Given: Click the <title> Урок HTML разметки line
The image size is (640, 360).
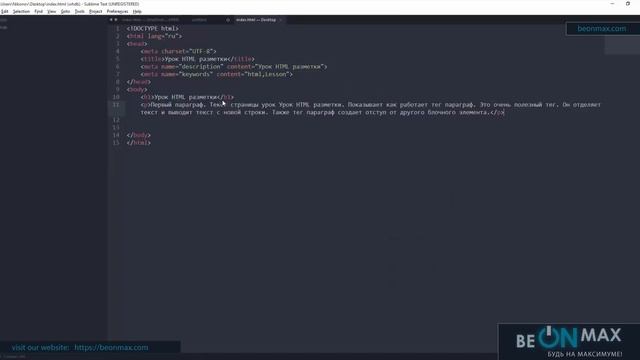Looking at the screenshot, I should click(x=198, y=59).
